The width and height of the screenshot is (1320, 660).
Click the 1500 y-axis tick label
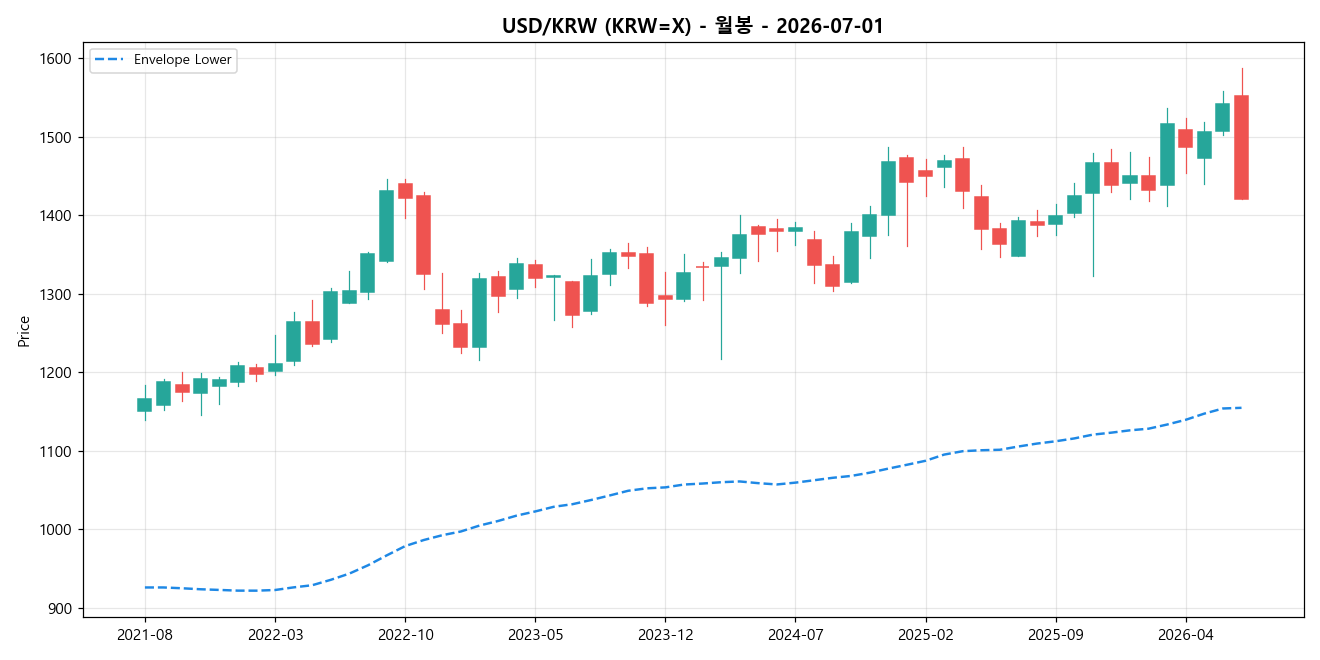57,137
